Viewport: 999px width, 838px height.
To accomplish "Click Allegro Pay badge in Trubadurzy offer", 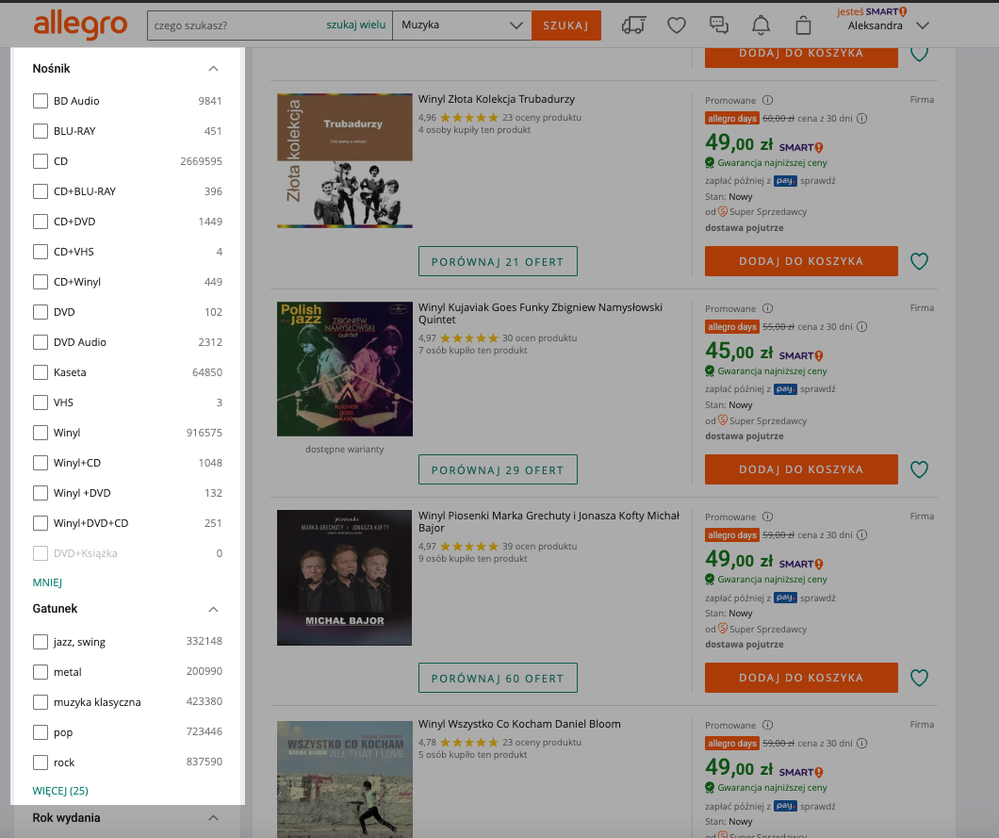I will [x=786, y=181].
